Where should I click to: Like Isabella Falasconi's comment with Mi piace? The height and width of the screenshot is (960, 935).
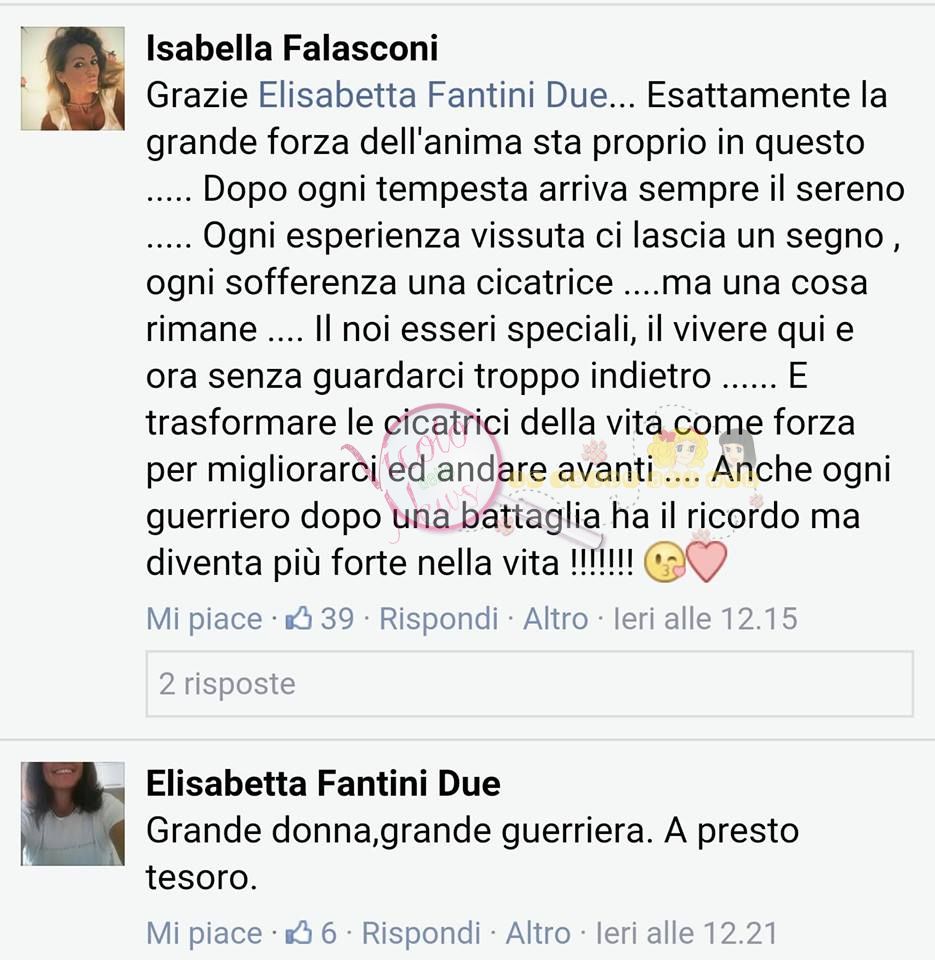point(204,619)
